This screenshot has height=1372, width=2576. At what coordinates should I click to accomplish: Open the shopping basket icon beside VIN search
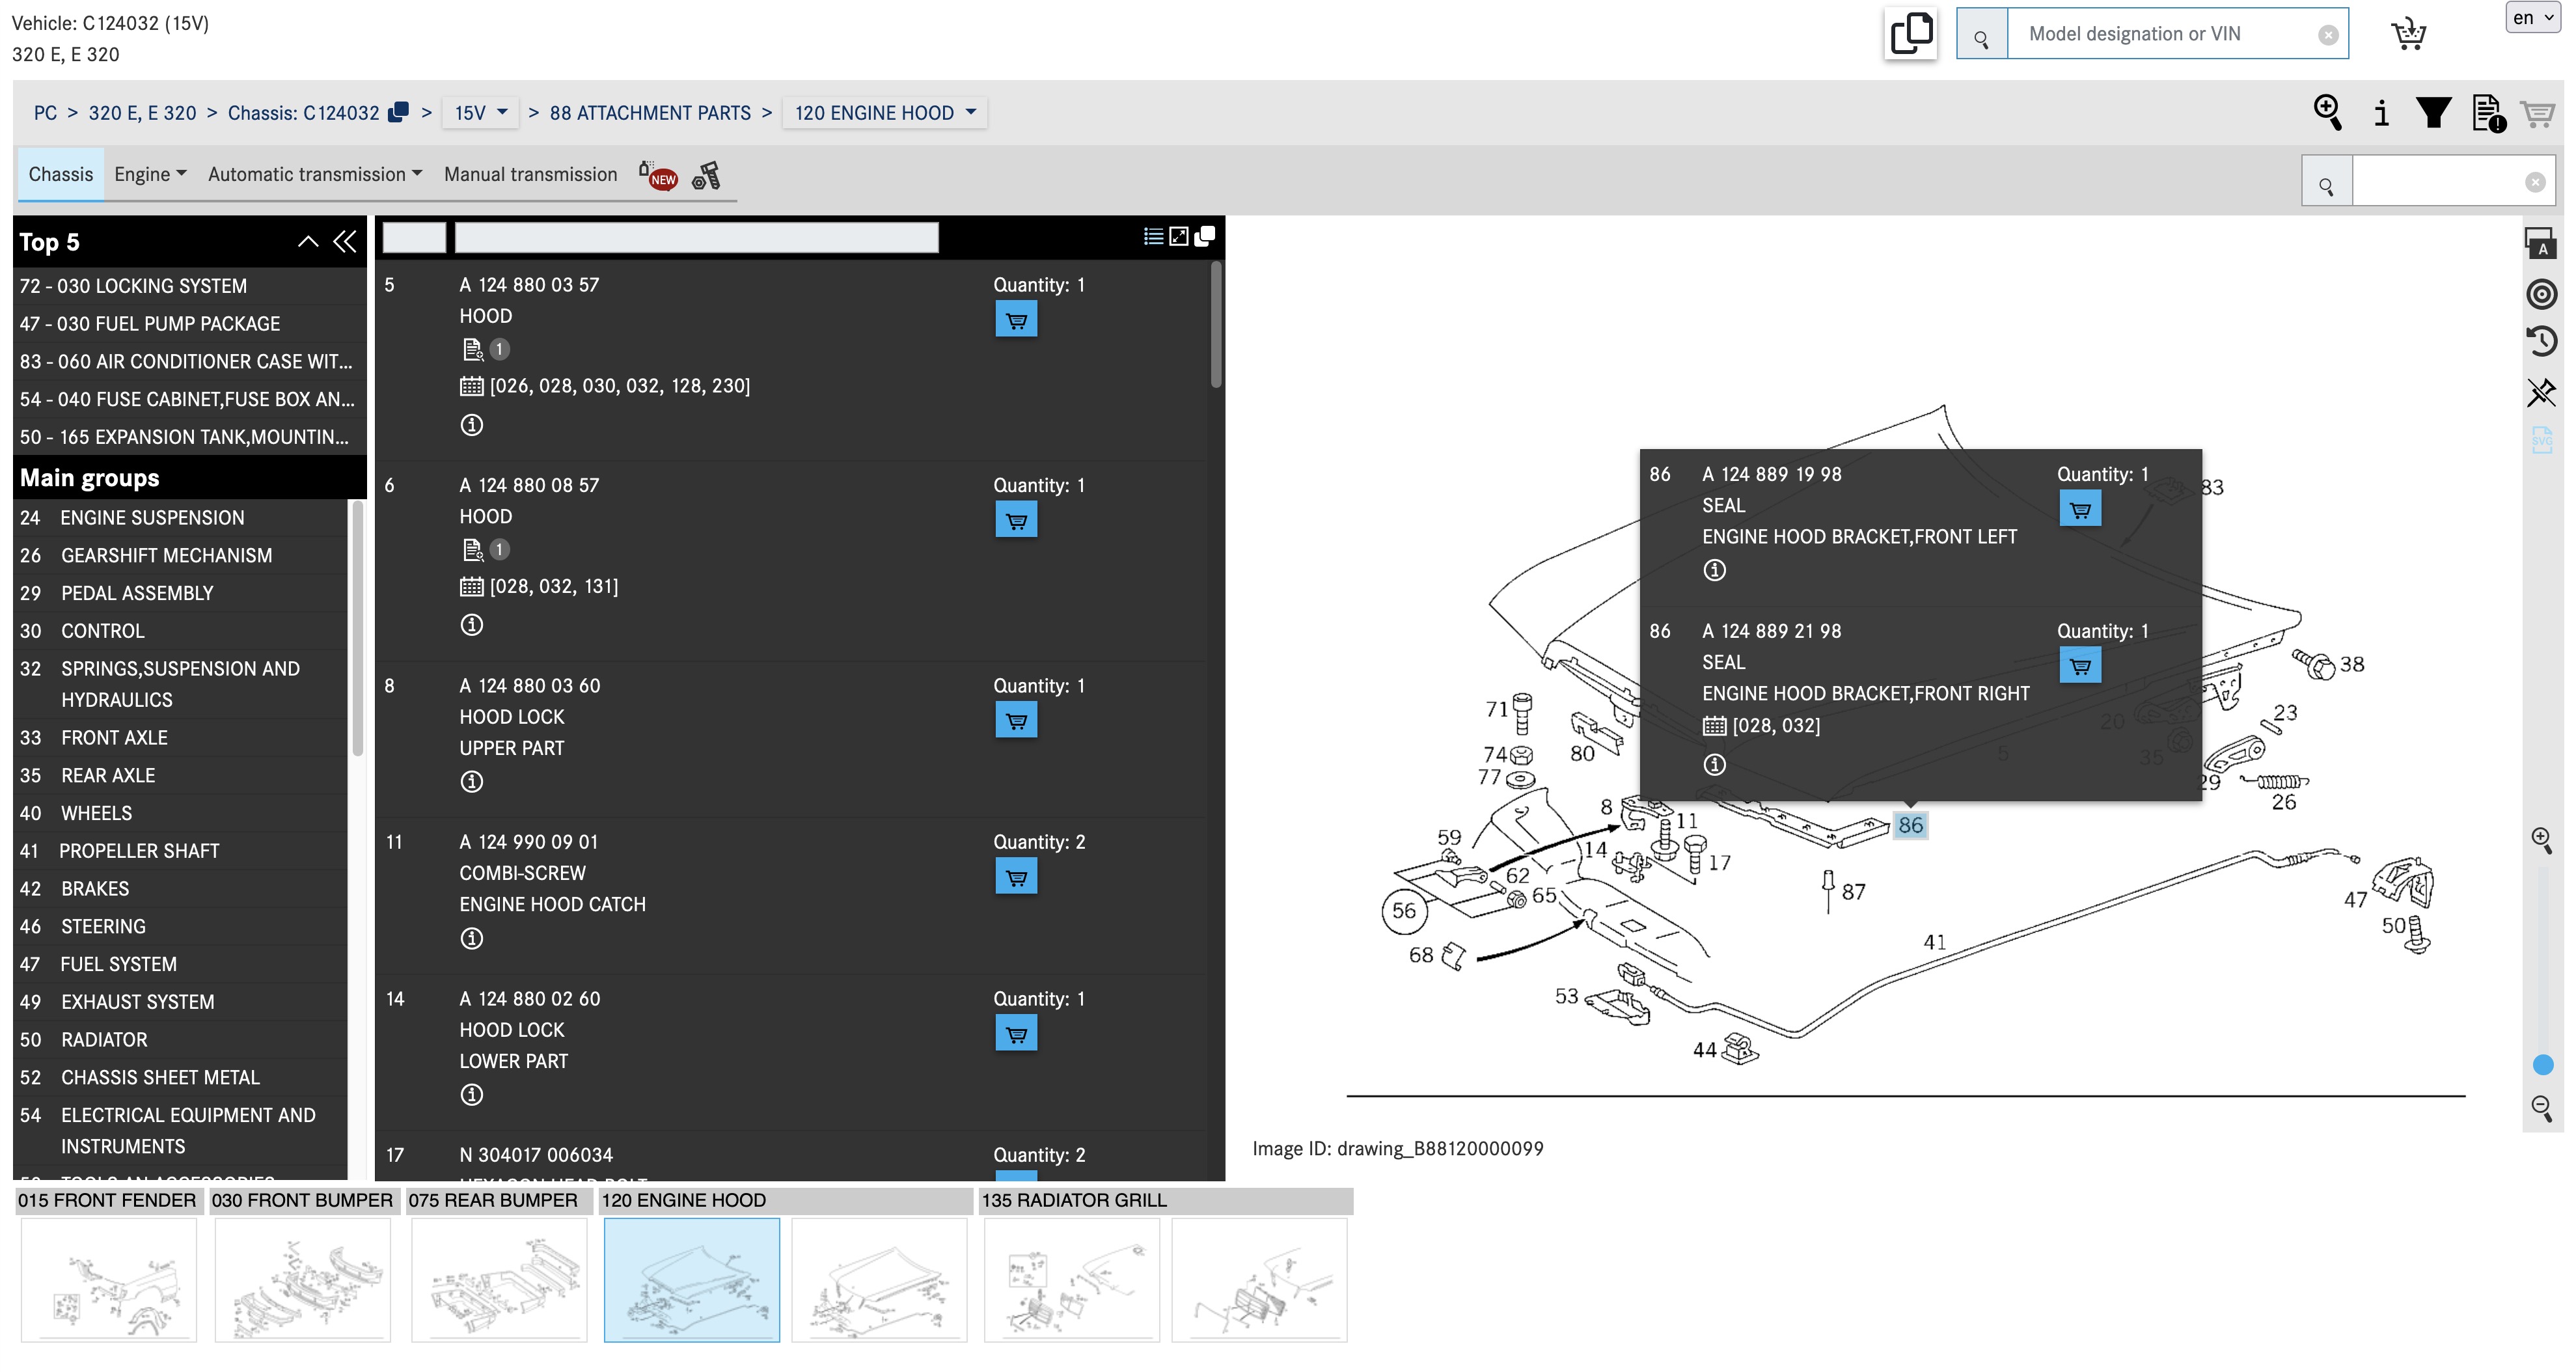tap(2408, 34)
